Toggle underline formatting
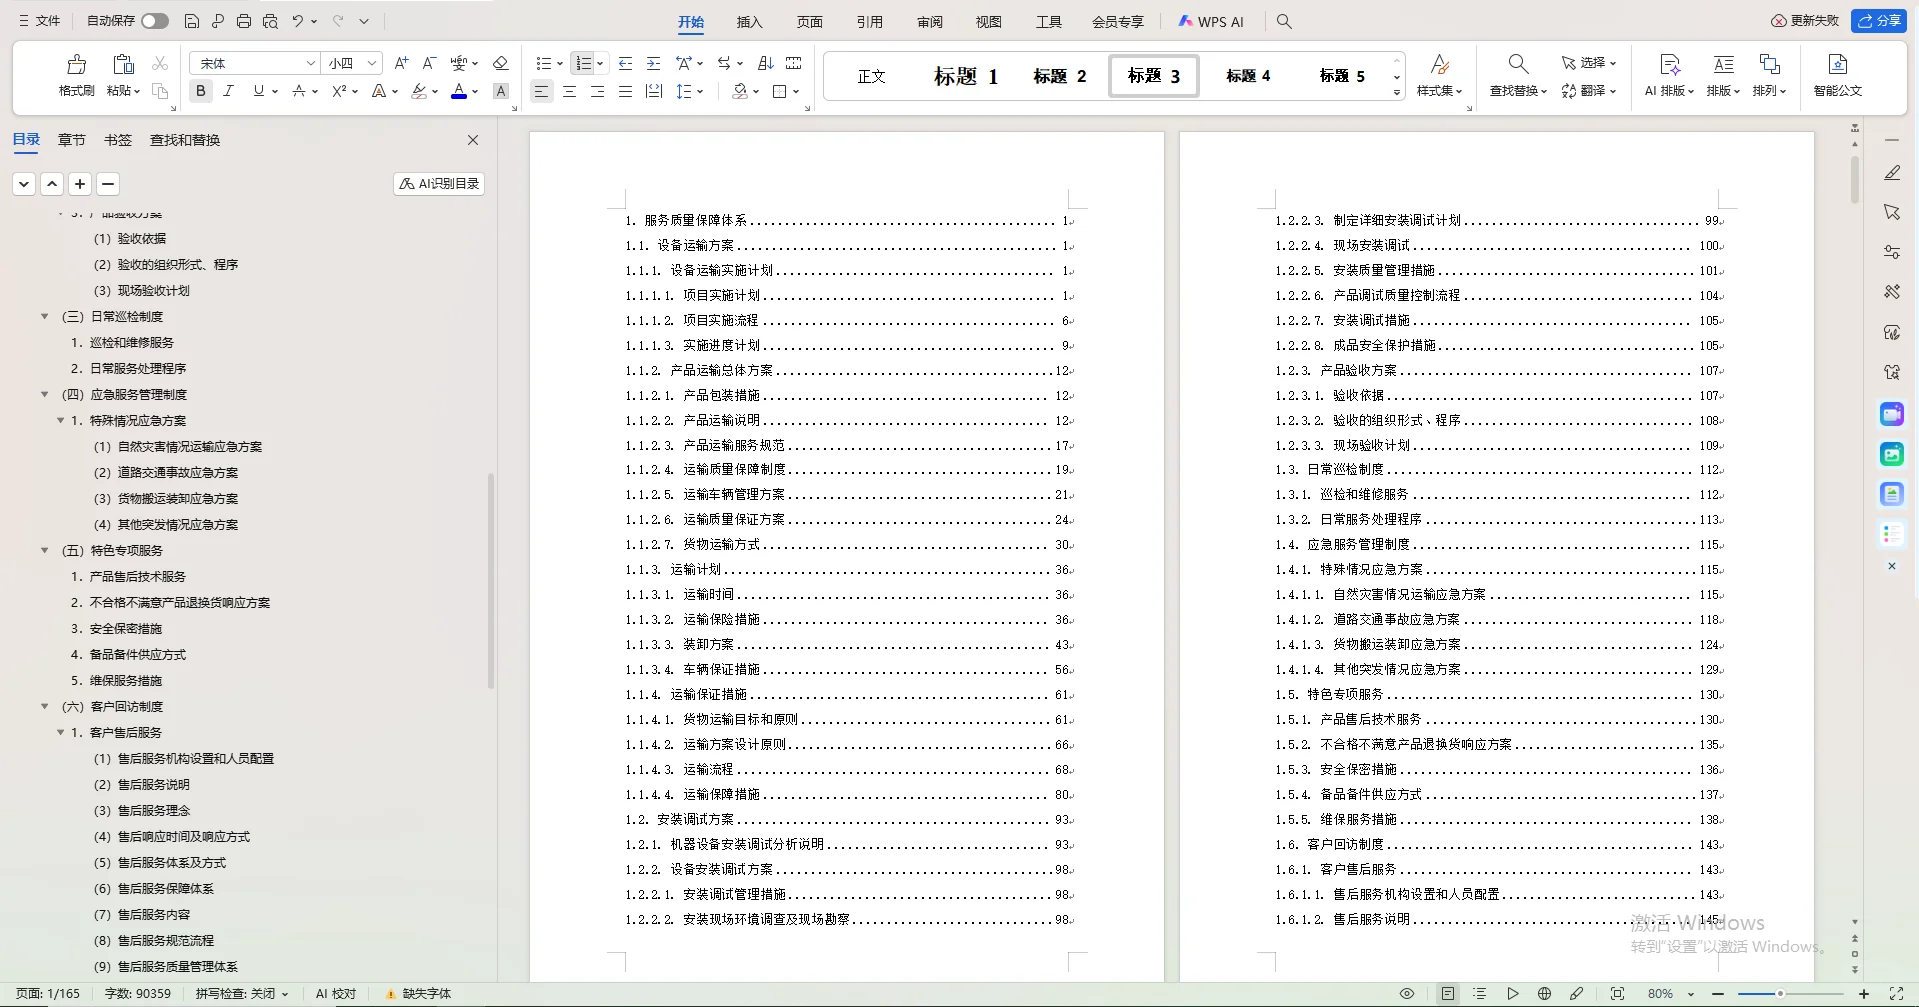The width and height of the screenshot is (1919, 1007). (259, 91)
